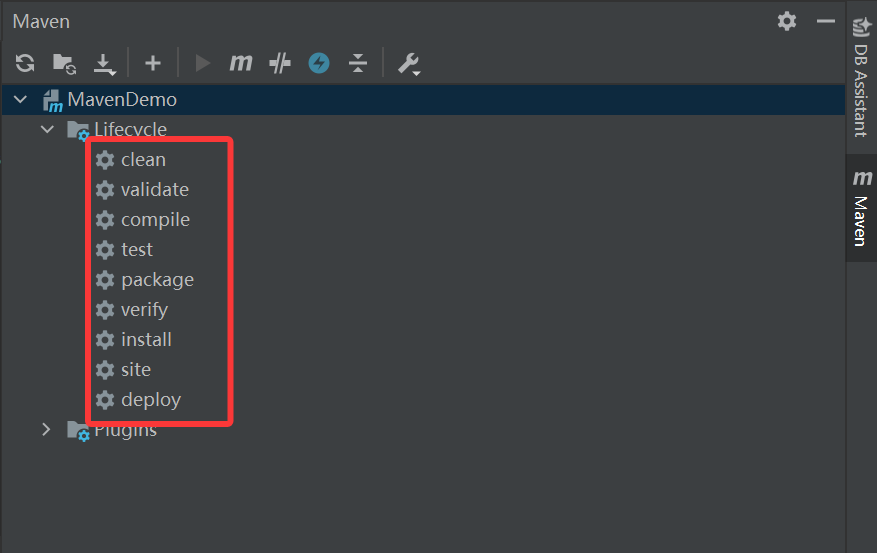Click gear icon beside install
877x553 pixels.
coord(105,340)
